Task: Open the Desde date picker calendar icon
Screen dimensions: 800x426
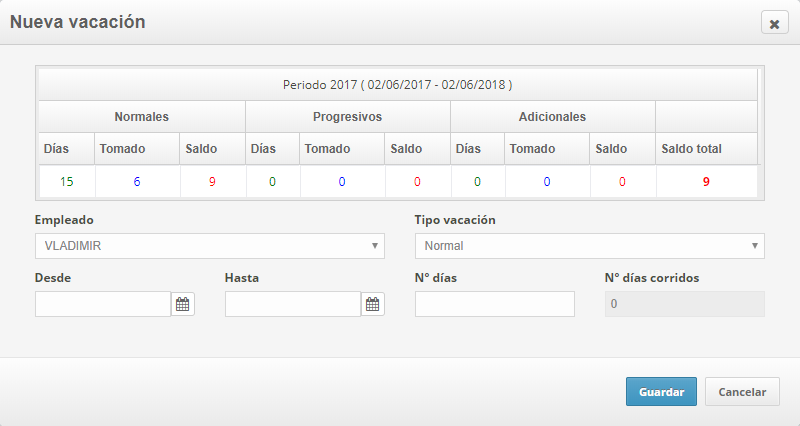Action: (x=183, y=304)
